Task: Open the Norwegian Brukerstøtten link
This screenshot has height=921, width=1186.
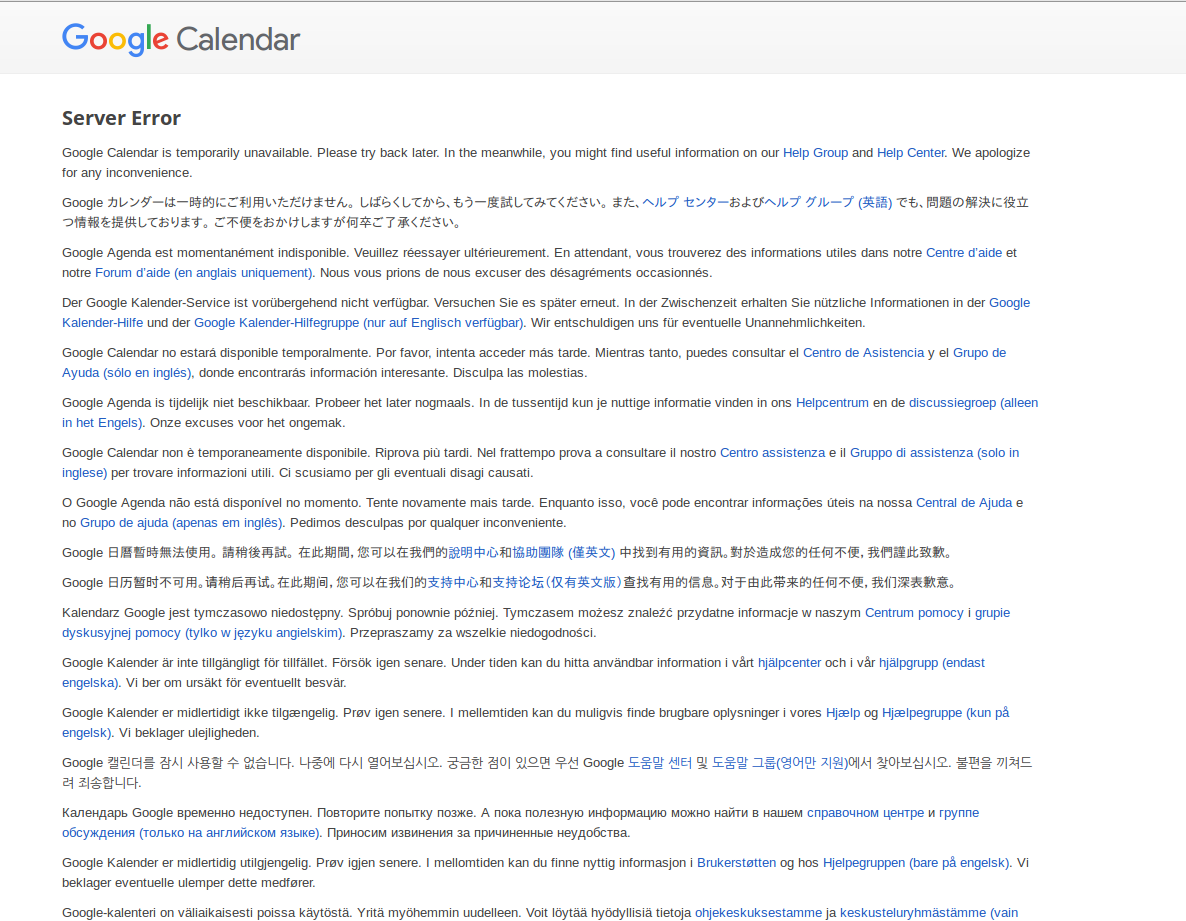Action: point(736,863)
